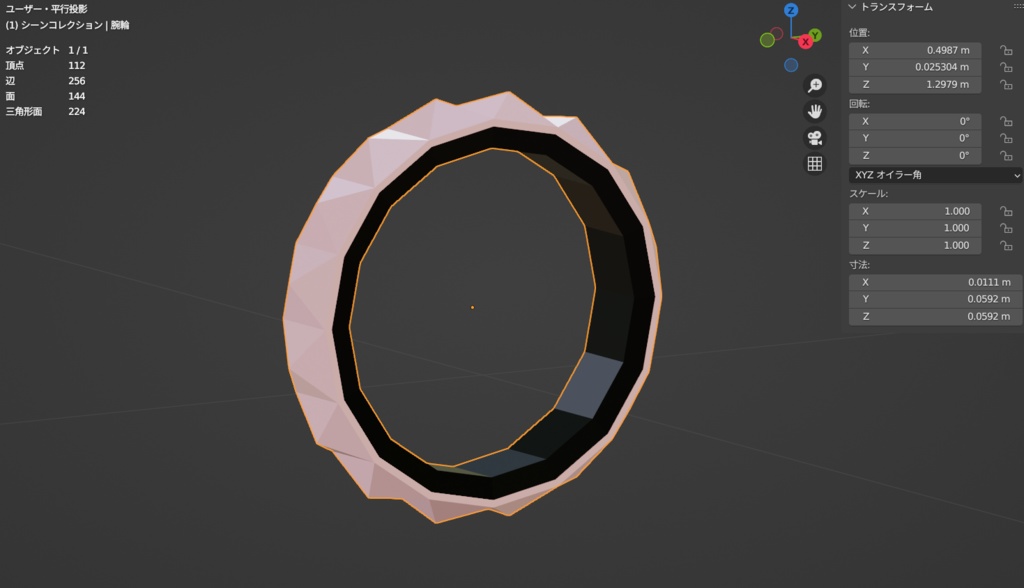The height and width of the screenshot is (588, 1024).
Task: Click dimensions X field 0.0111 m
Action: [935, 282]
